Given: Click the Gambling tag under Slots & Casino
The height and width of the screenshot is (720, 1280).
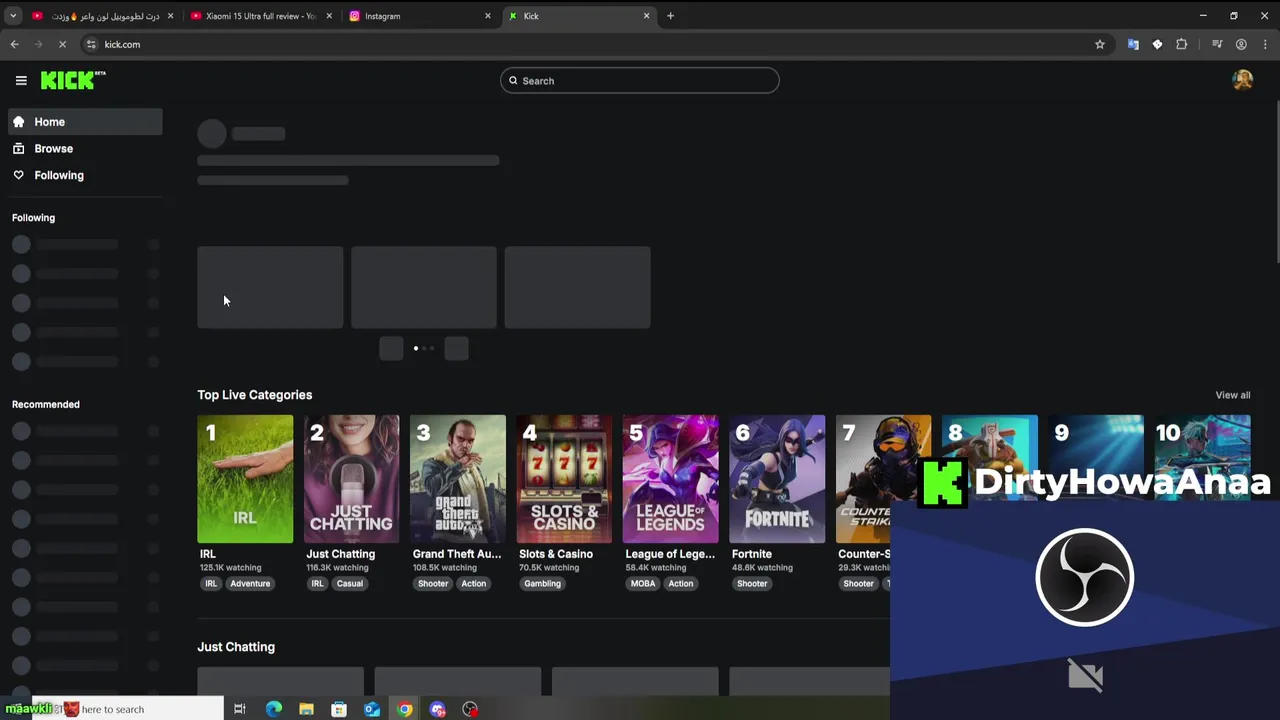Looking at the screenshot, I should [x=543, y=584].
